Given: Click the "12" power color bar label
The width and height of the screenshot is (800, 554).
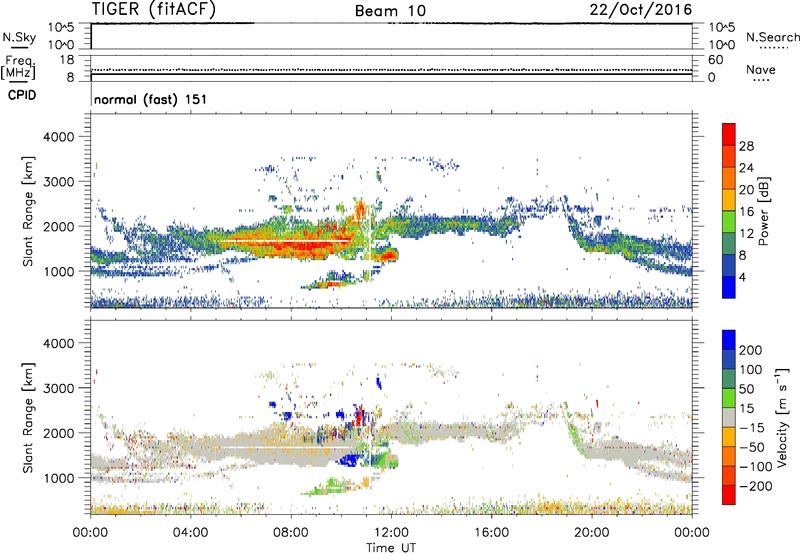Looking at the screenshot, I should 746,234.
